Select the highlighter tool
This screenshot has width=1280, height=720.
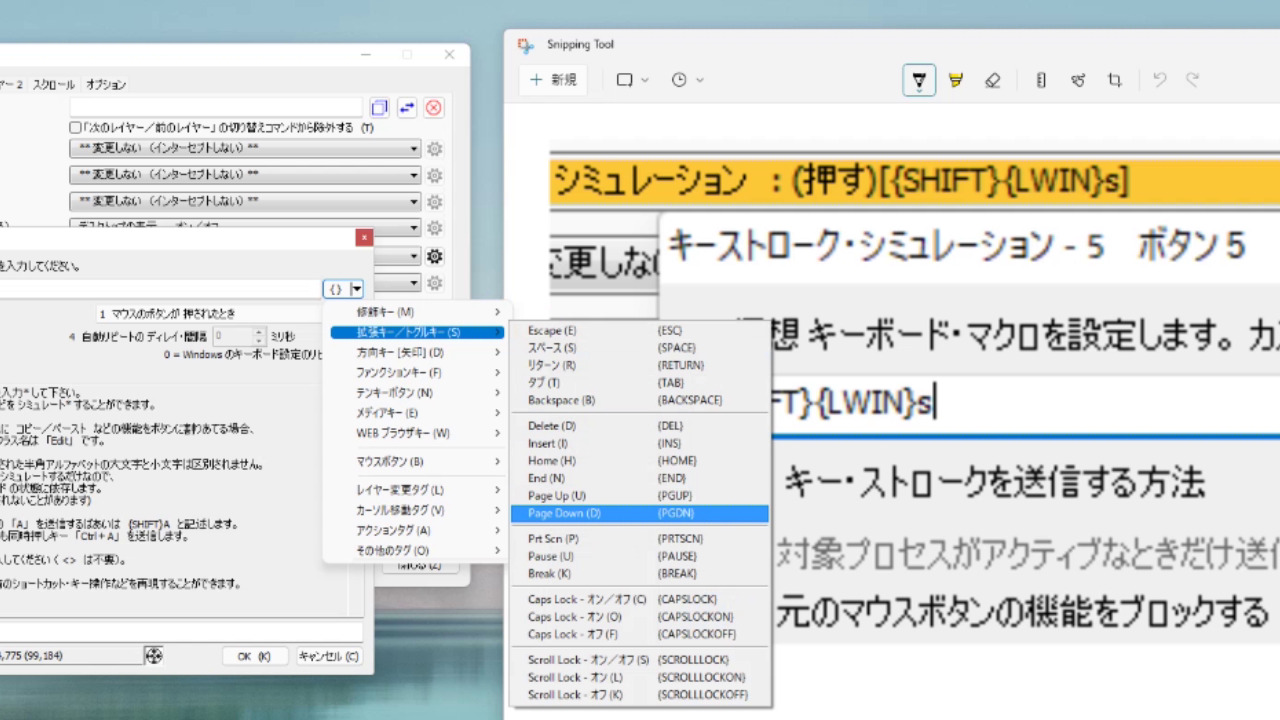pos(956,80)
